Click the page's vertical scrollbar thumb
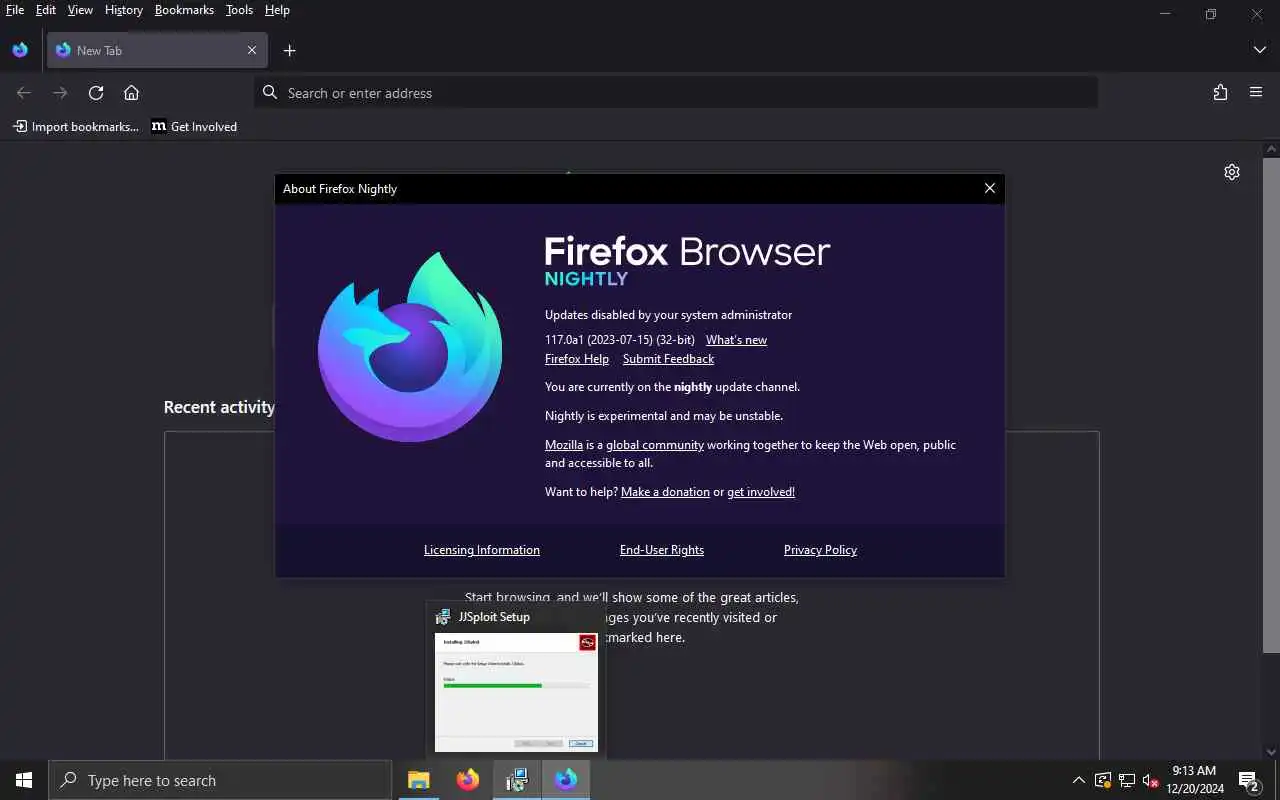Image resolution: width=1280 pixels, height=800 pixels. click(1272, 404)
